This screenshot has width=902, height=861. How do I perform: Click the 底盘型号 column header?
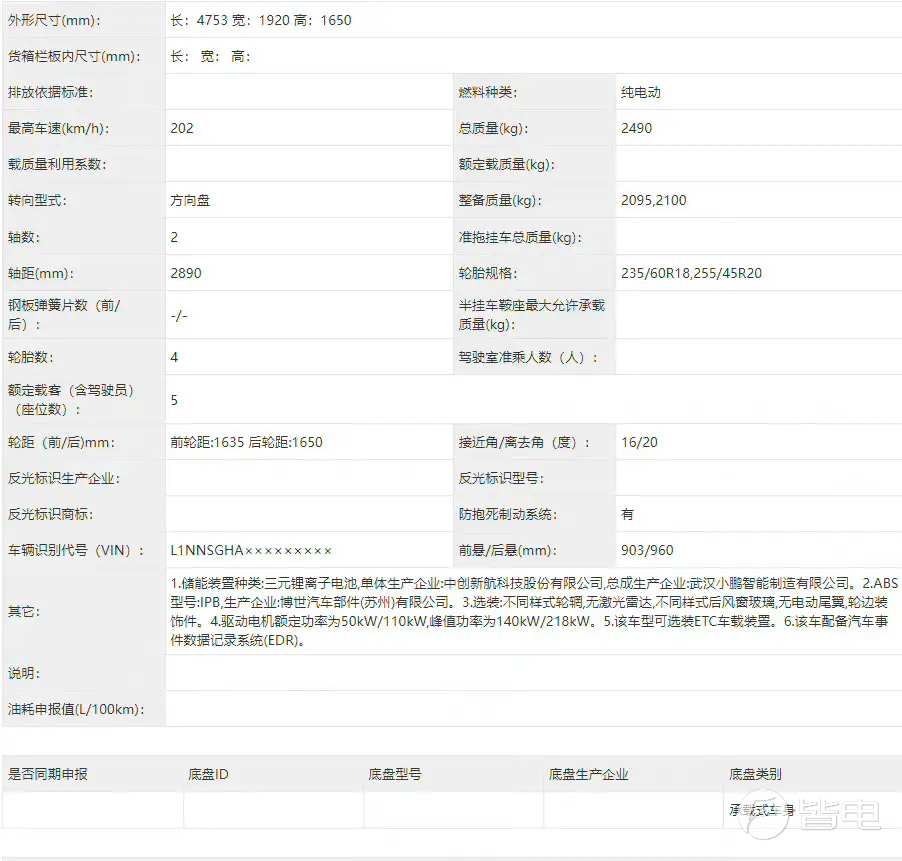[395, 775]
